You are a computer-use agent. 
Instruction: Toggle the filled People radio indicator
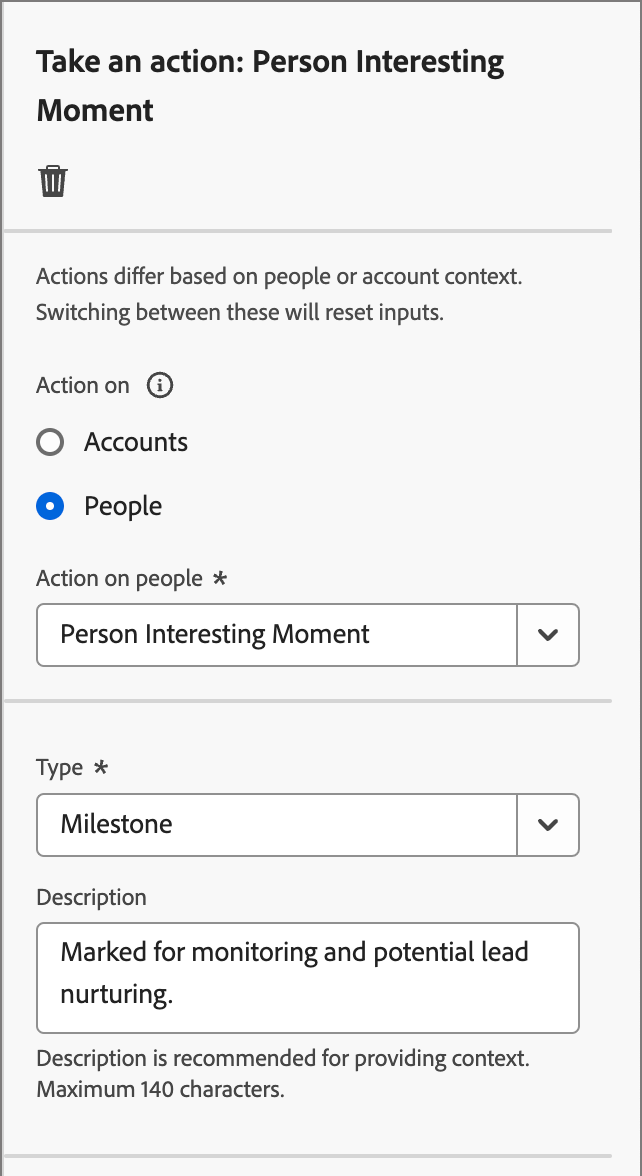[50, 506]
